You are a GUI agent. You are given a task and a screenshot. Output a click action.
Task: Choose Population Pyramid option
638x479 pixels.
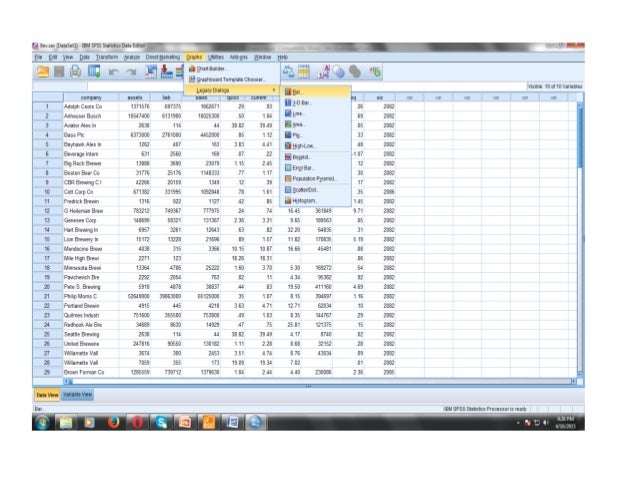point(316,179)
